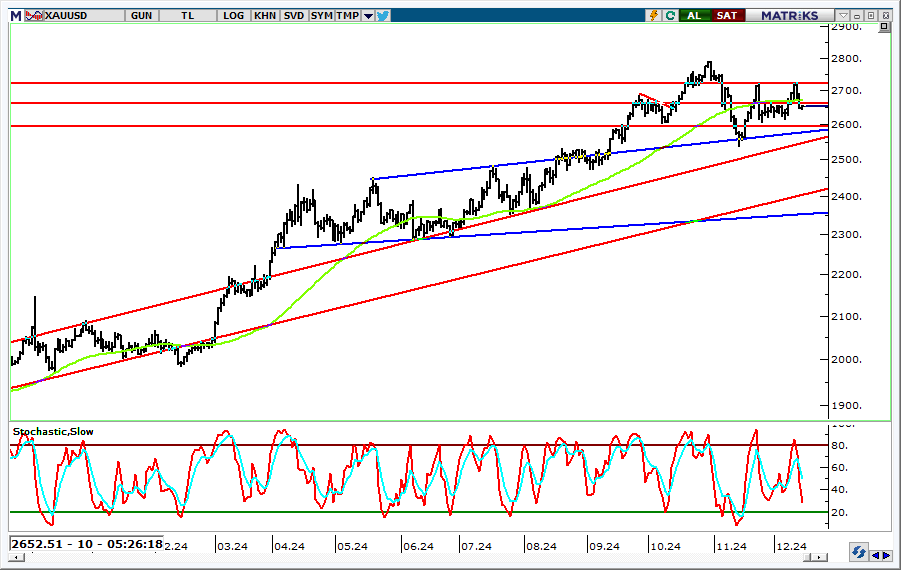The image size is (901, 570).
Task: Click the red SAT sell button
Action: [x=726, y=15]
